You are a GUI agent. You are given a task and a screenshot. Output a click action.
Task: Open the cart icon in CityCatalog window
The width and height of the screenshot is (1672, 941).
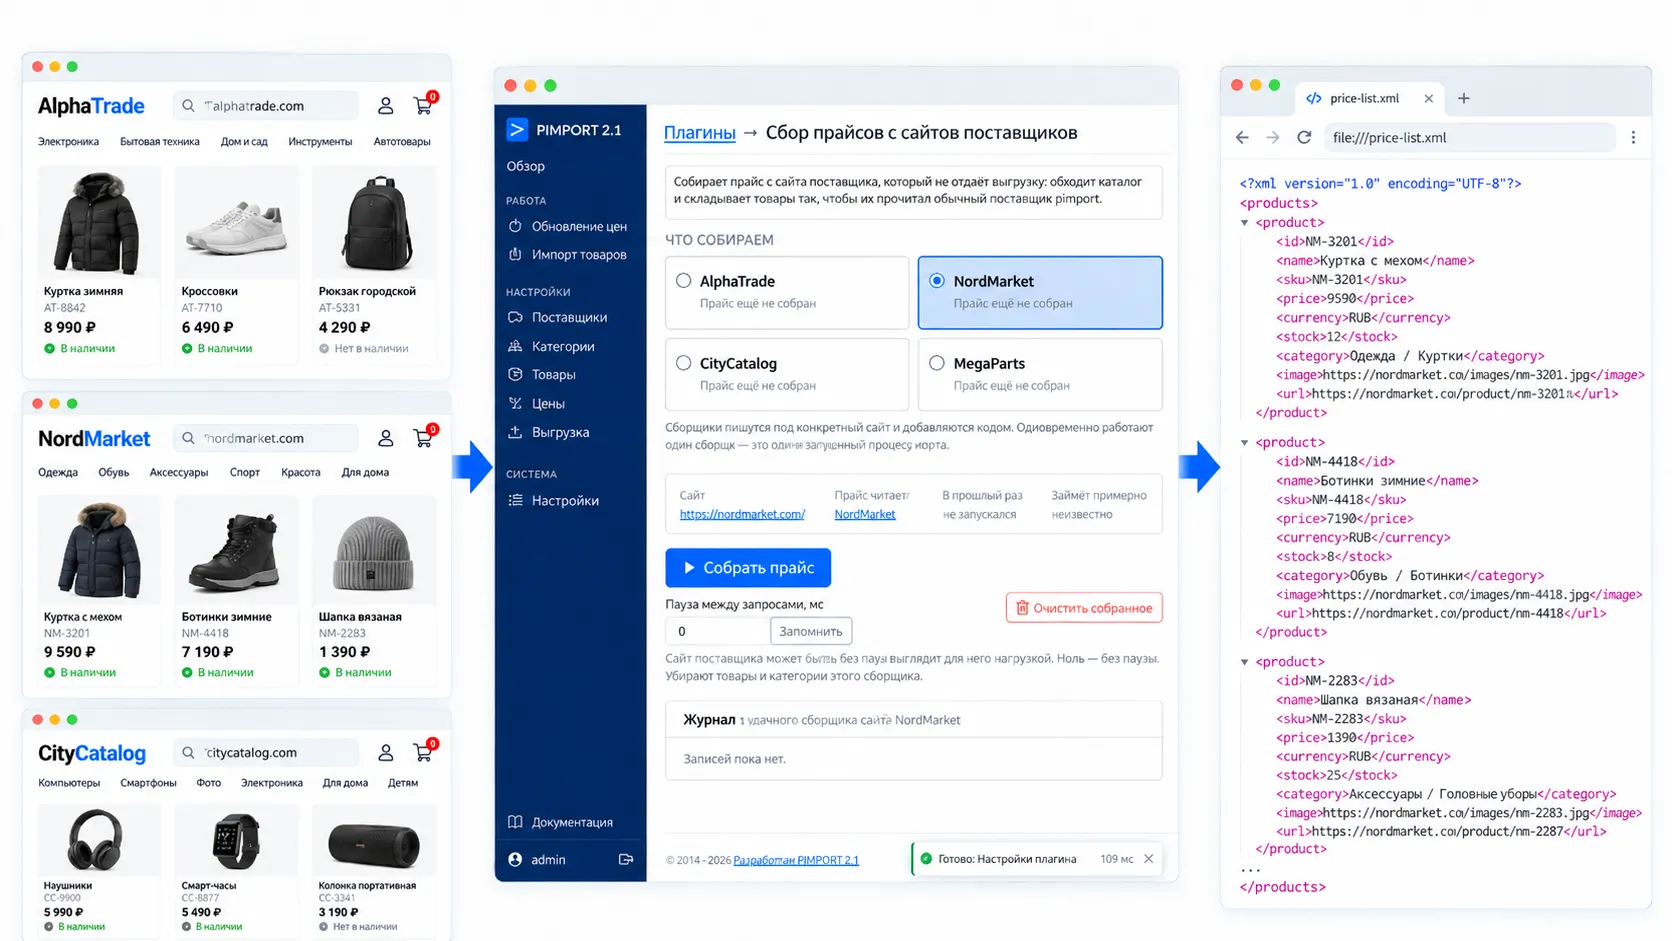coord(423,752)
